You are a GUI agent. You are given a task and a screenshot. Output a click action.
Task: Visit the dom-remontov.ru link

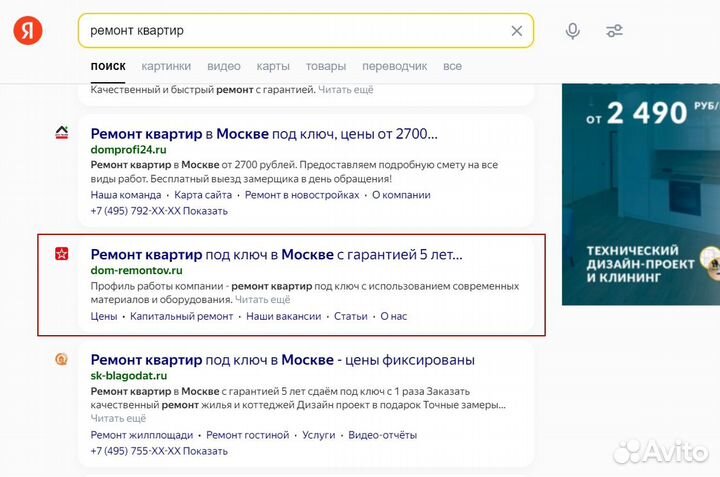tap(136, 270)
